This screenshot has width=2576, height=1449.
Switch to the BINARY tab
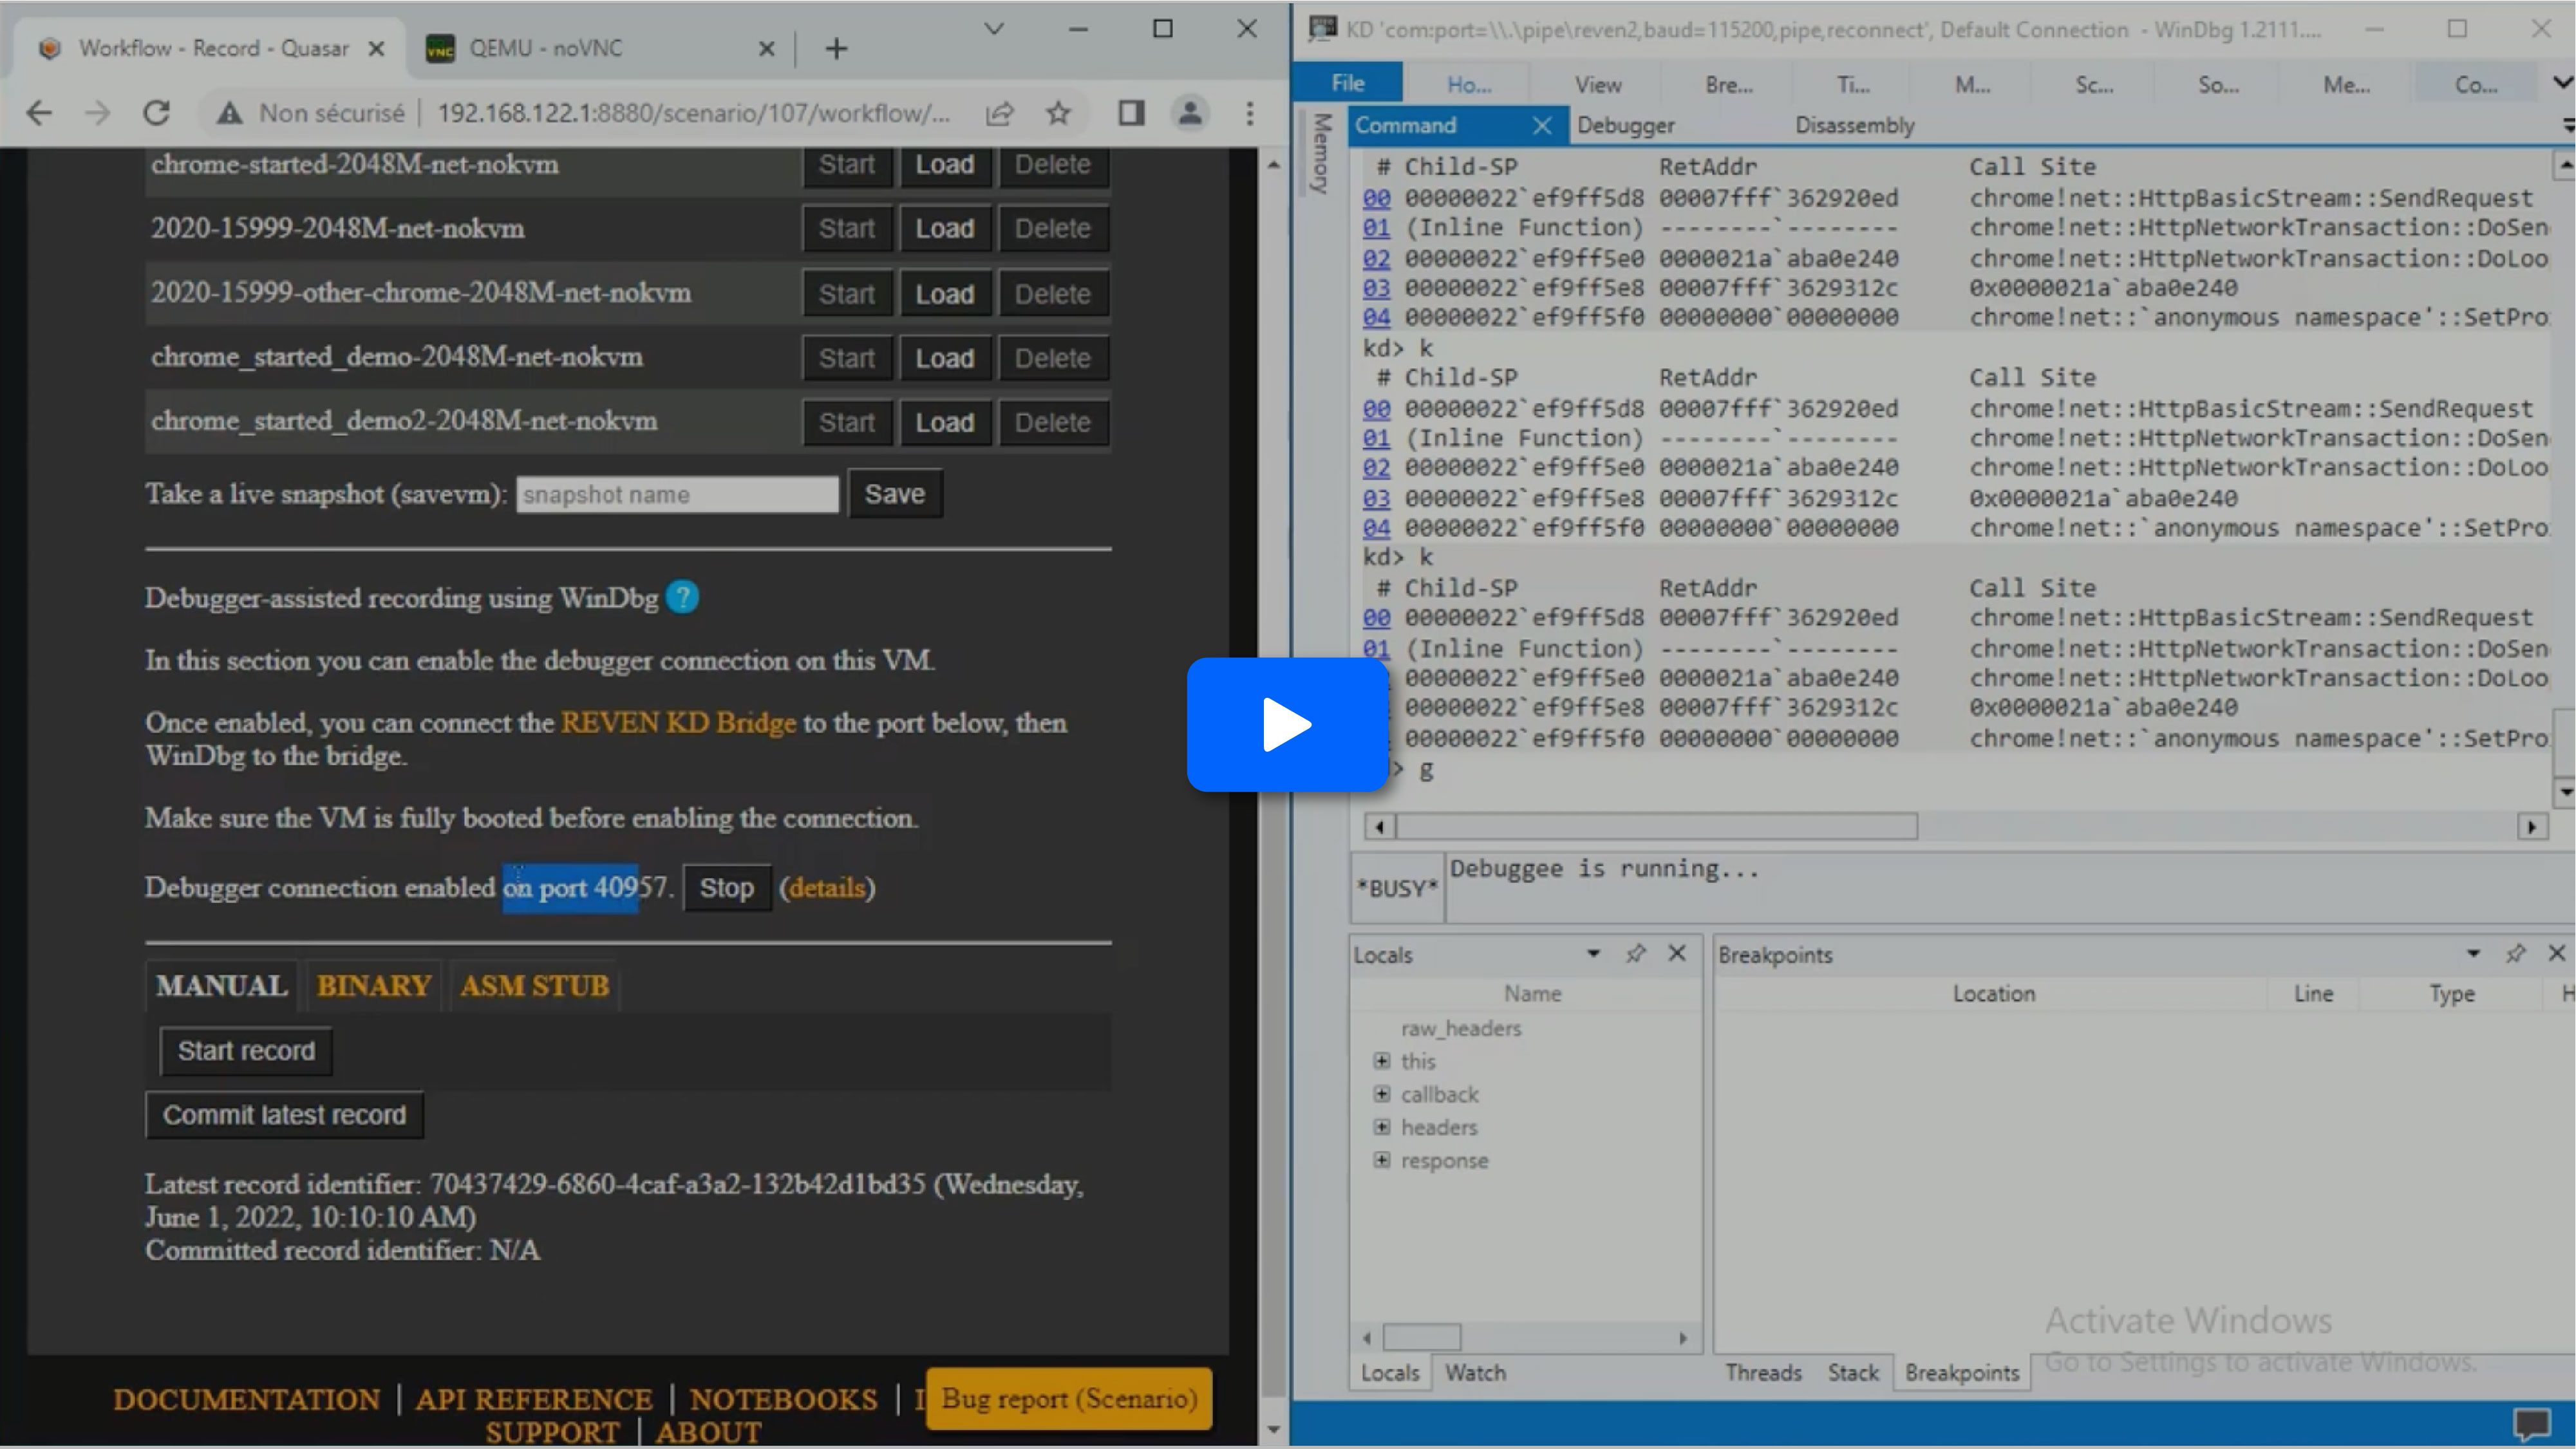pos(373,986)
